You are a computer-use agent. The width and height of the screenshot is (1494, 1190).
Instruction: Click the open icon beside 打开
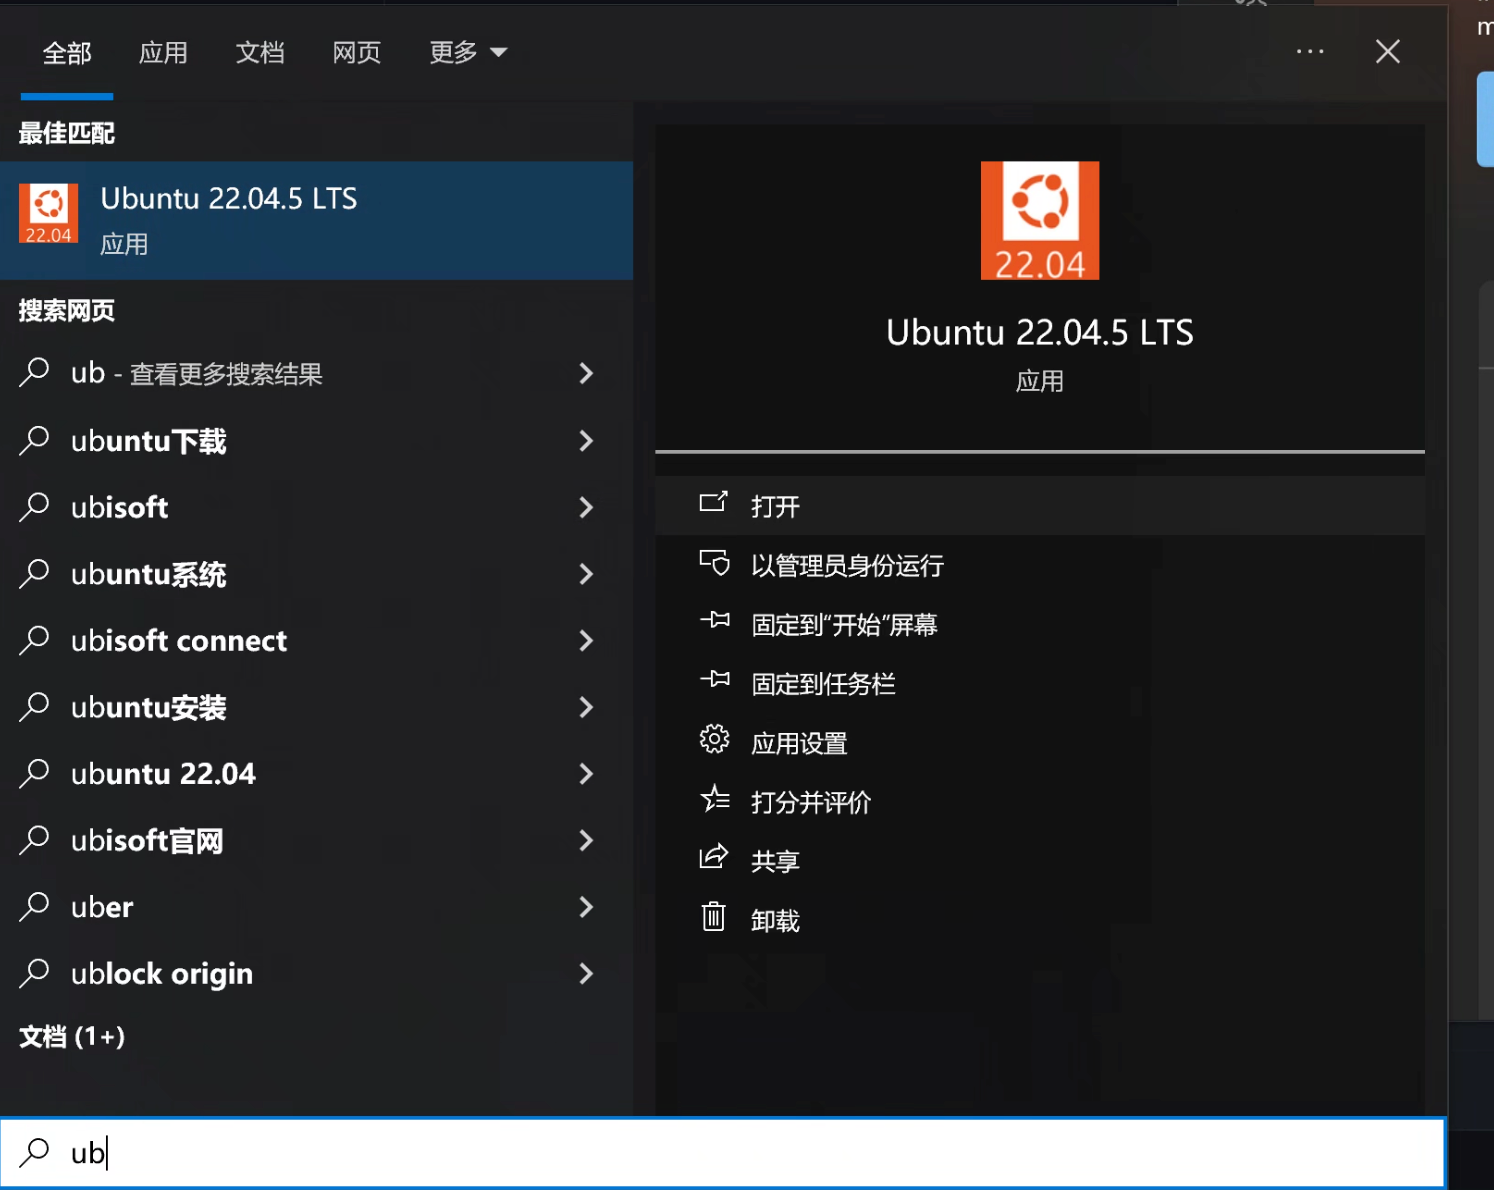(713, 503)
